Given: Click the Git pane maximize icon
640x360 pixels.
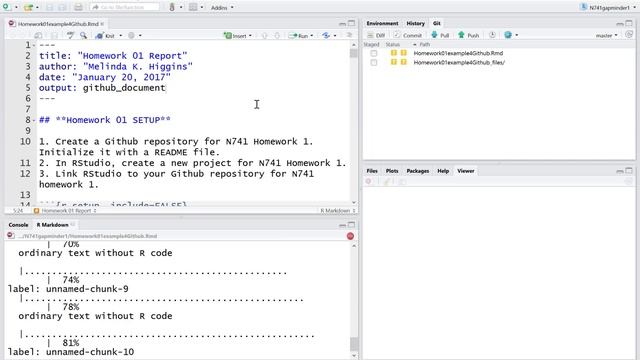Looking at the screenshot, I should 629,23.
